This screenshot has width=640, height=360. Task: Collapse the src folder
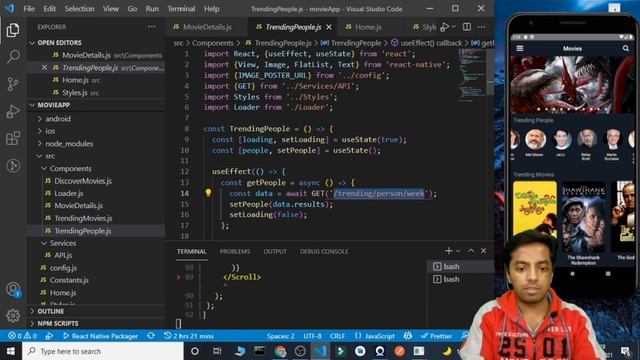click(50, 156)
